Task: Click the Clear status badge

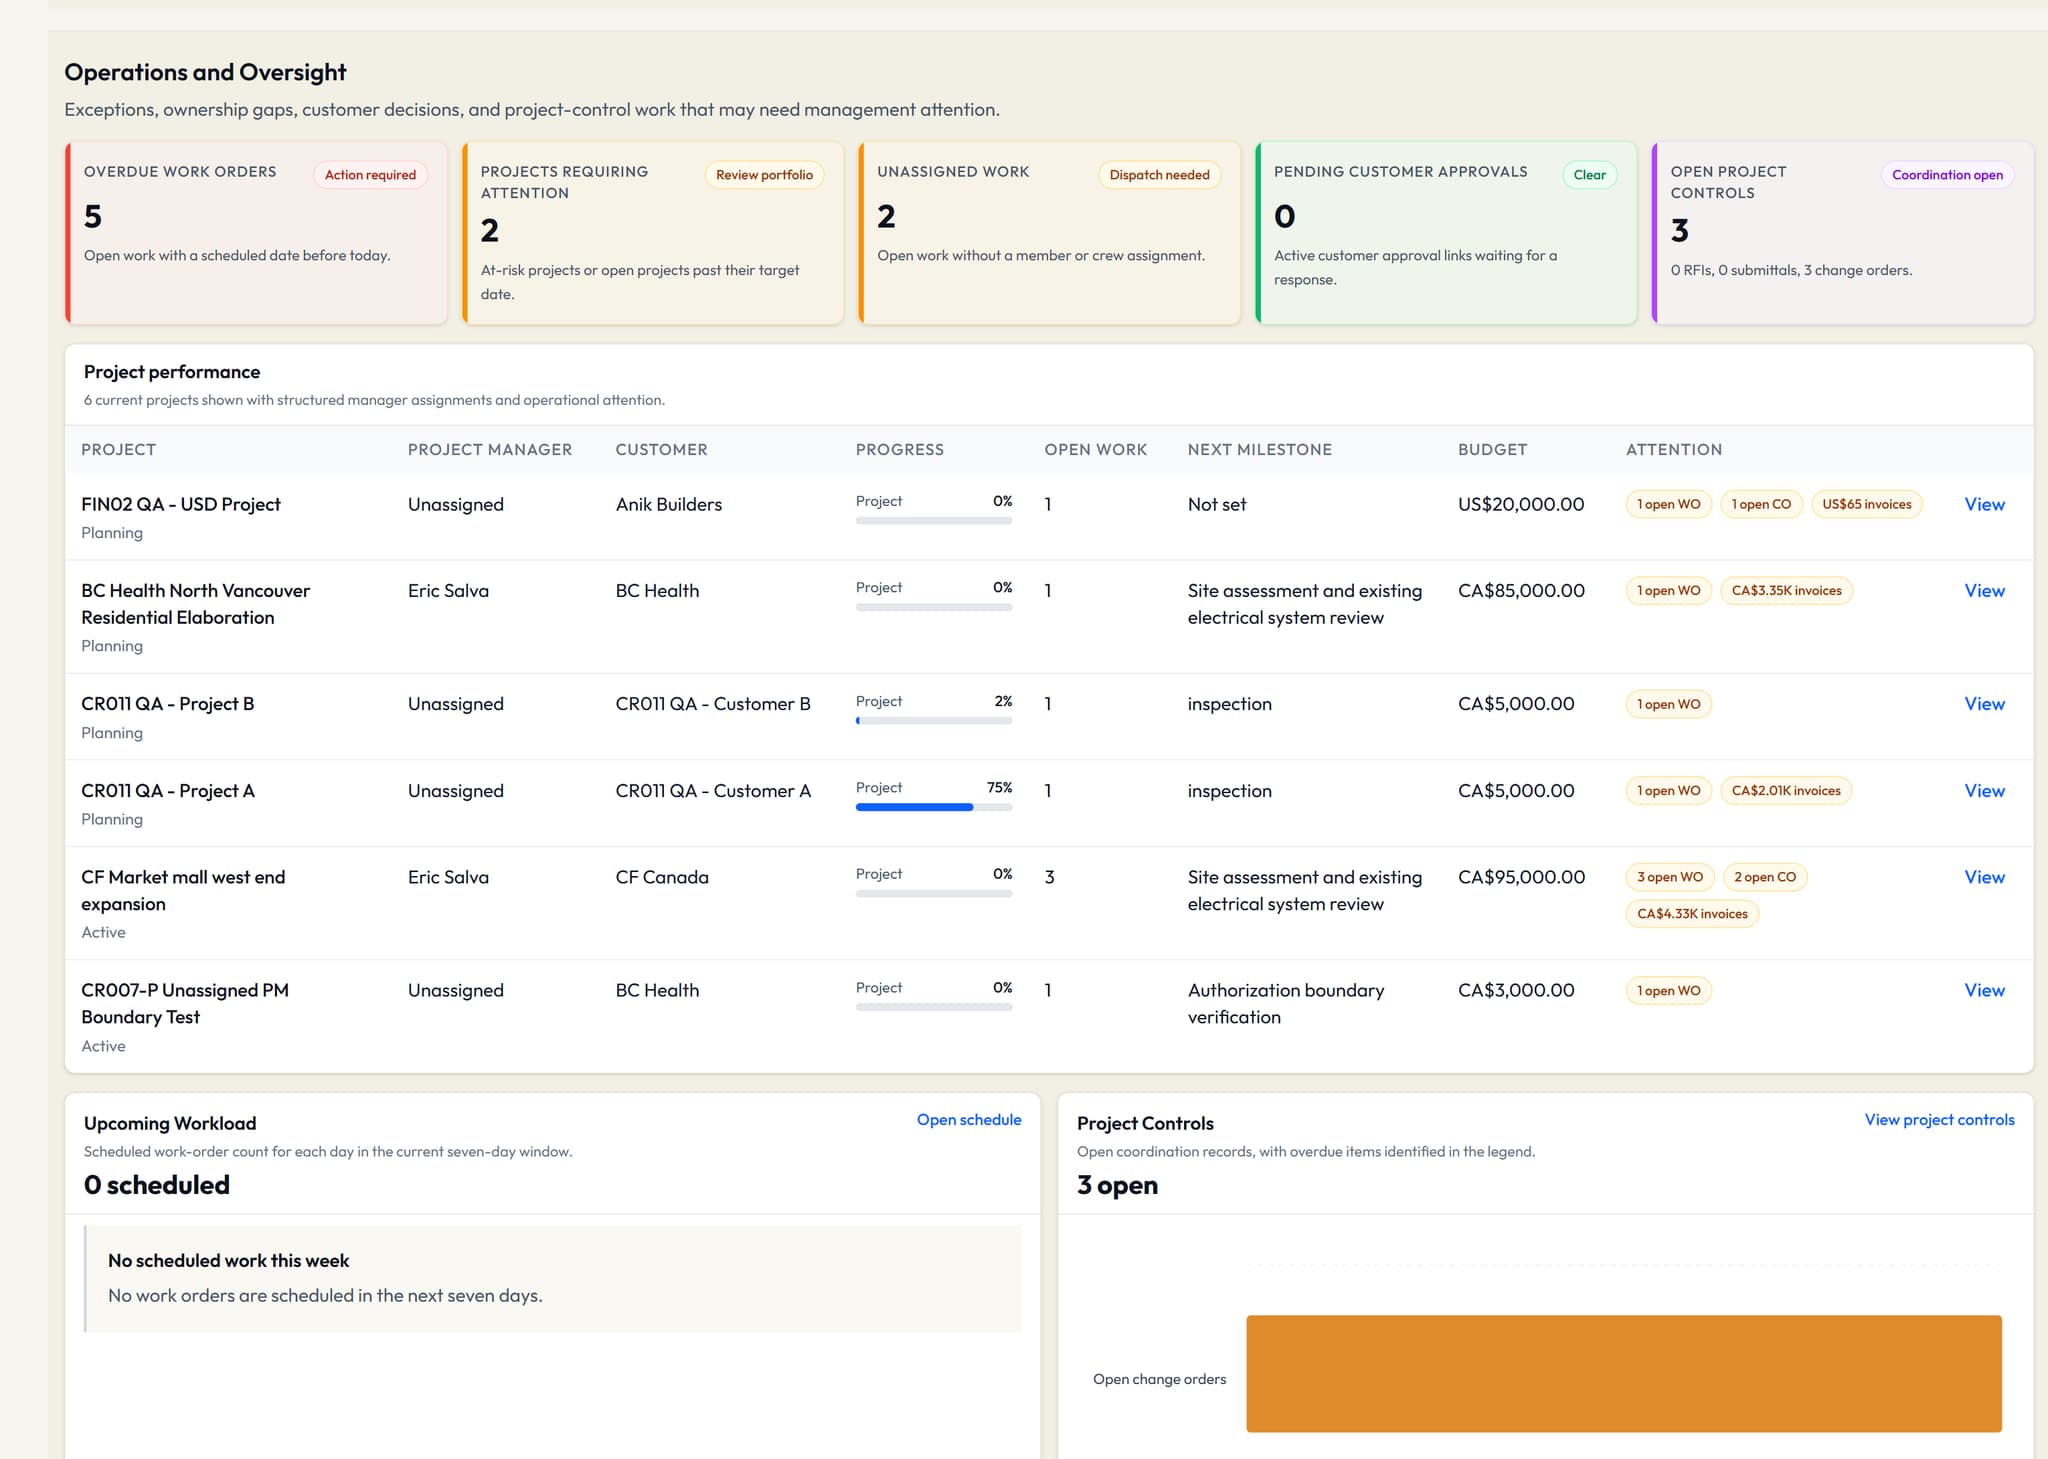Action: click(x=1589, y=175)
